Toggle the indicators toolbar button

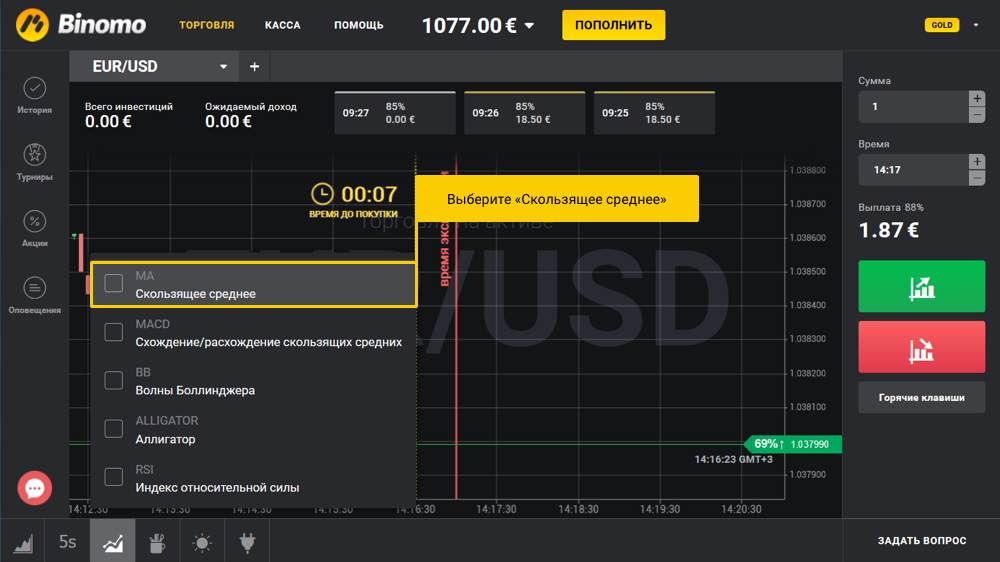[113, 542]
